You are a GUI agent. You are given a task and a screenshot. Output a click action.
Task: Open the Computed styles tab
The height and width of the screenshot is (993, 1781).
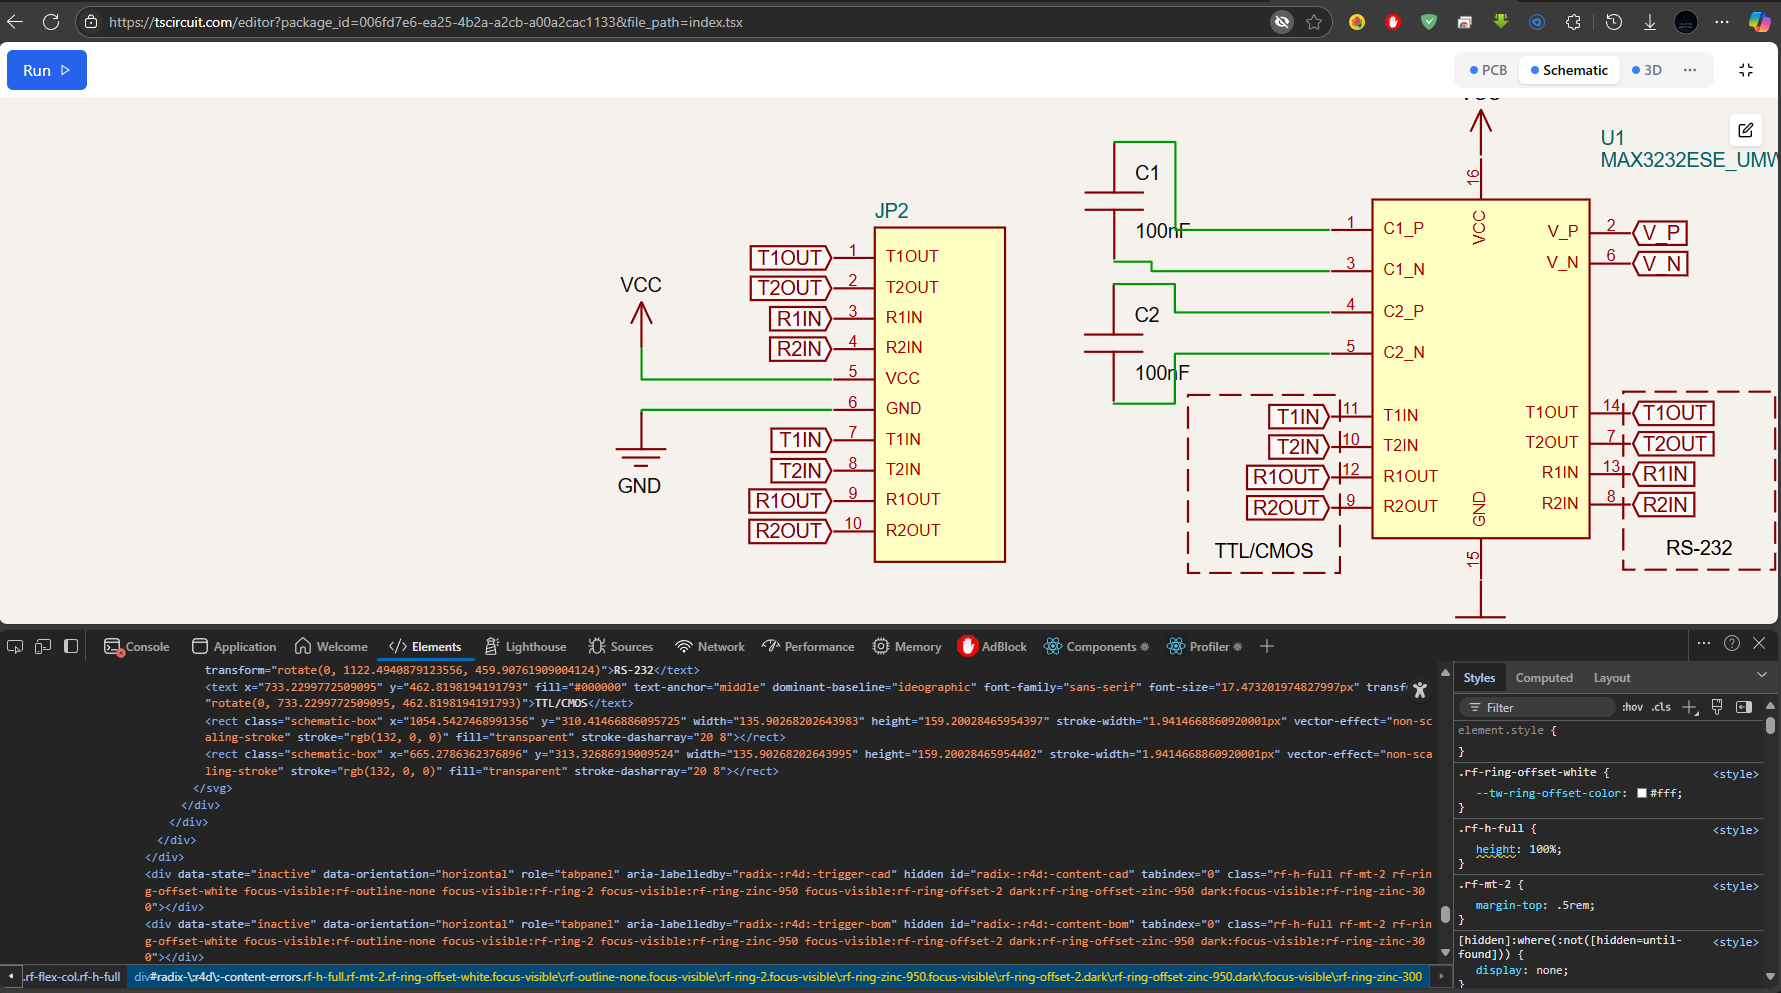tap(1543, 678)
